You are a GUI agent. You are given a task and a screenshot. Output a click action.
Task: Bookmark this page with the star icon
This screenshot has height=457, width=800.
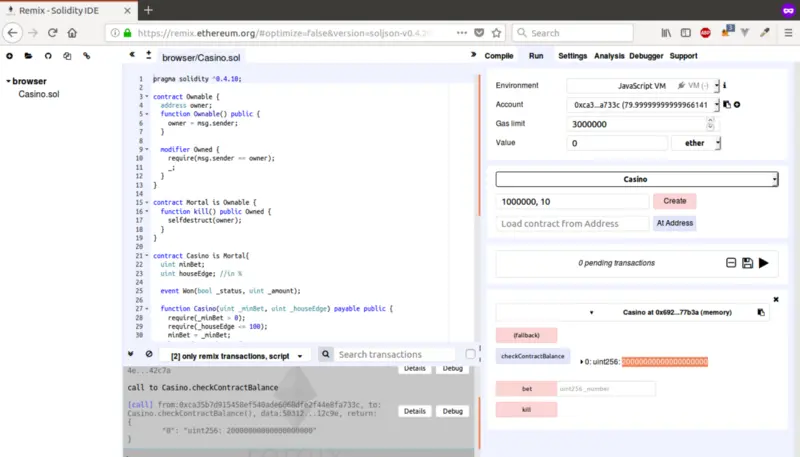(x=496, y=33)
